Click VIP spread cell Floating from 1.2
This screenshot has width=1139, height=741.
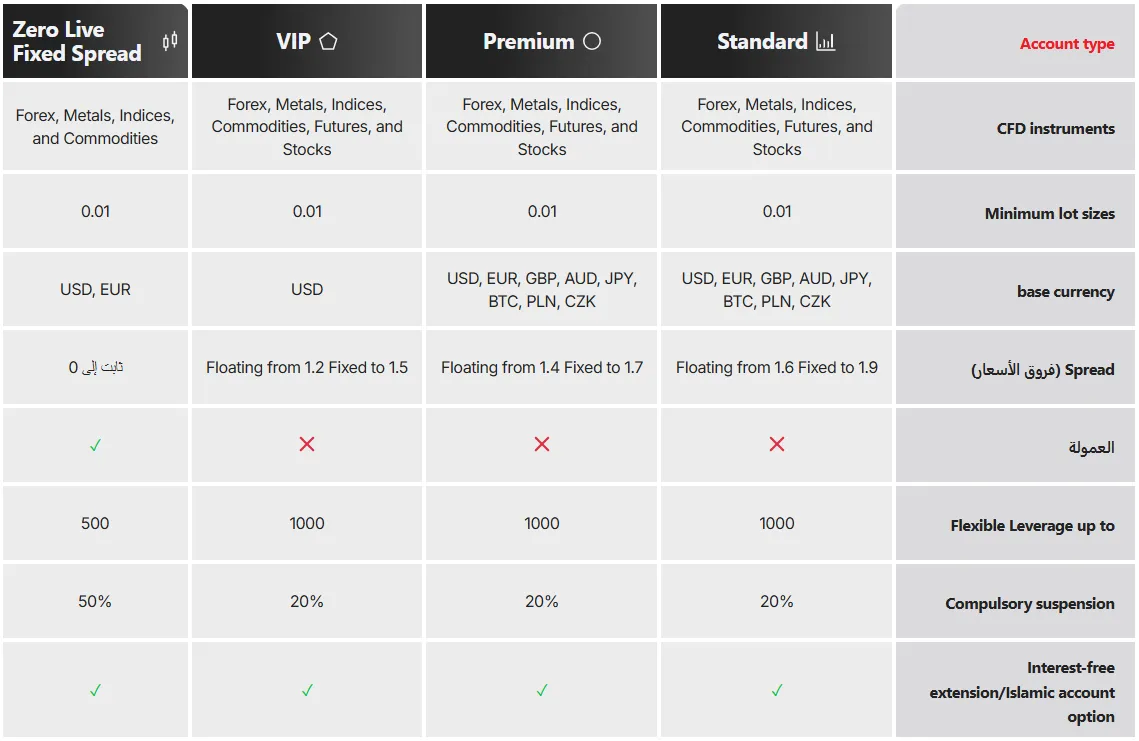(307, 368)
